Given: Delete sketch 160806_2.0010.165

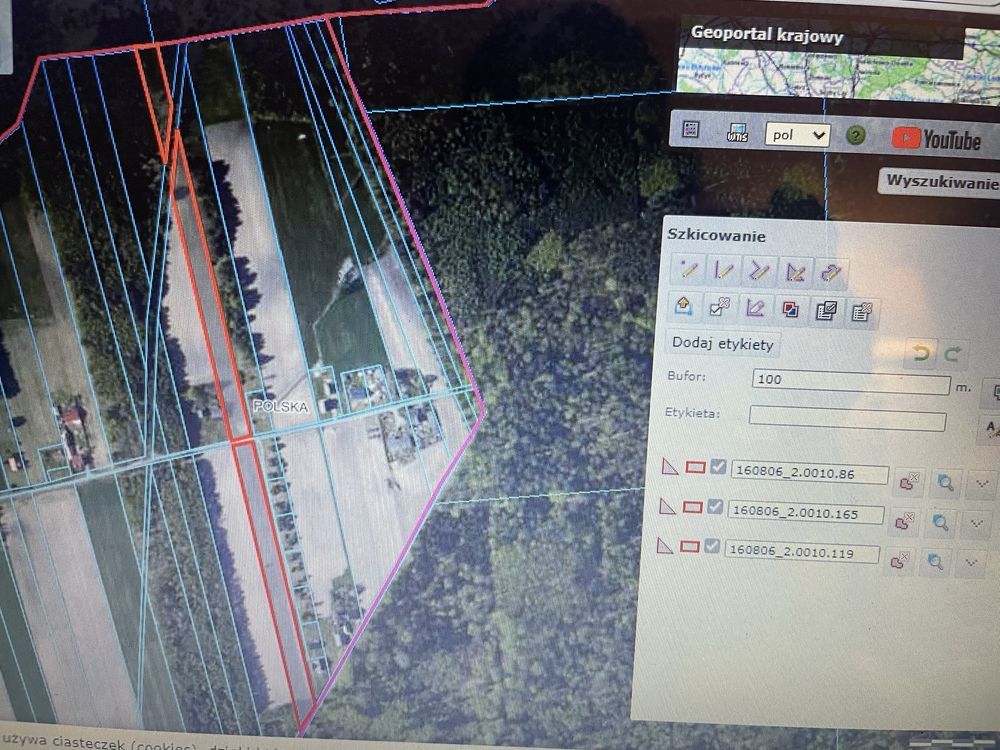Looking at the screenshot, I should tap(904, 521).
